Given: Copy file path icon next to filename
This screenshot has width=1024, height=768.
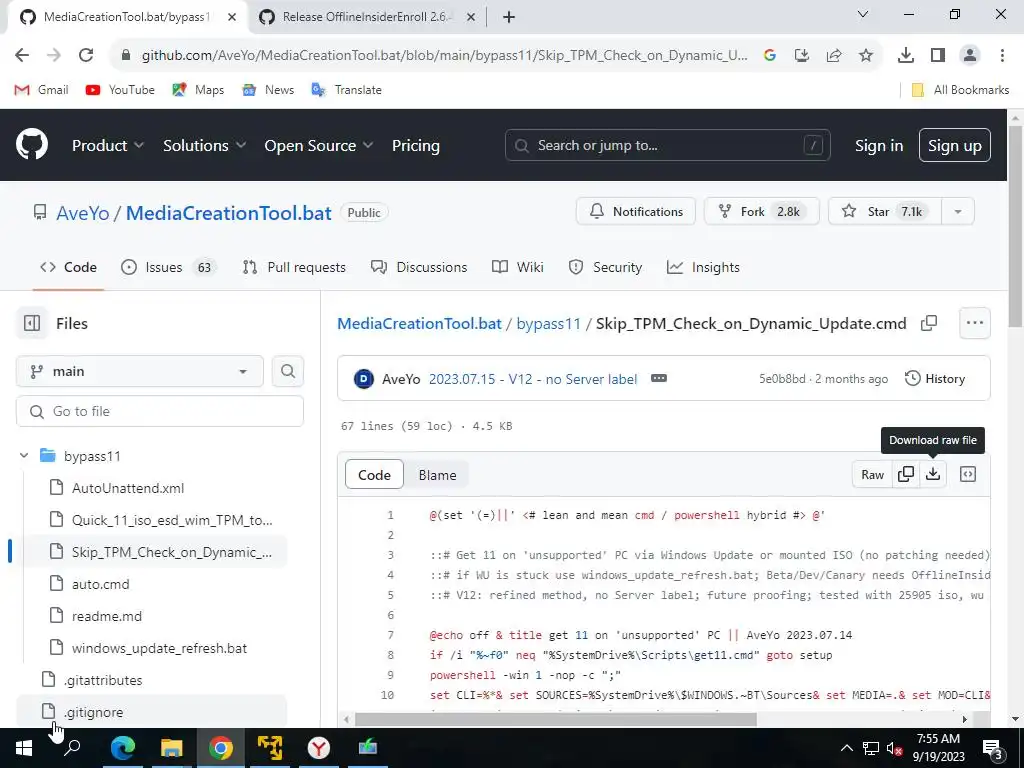Looking at the screenshot, I should [929, 323].
